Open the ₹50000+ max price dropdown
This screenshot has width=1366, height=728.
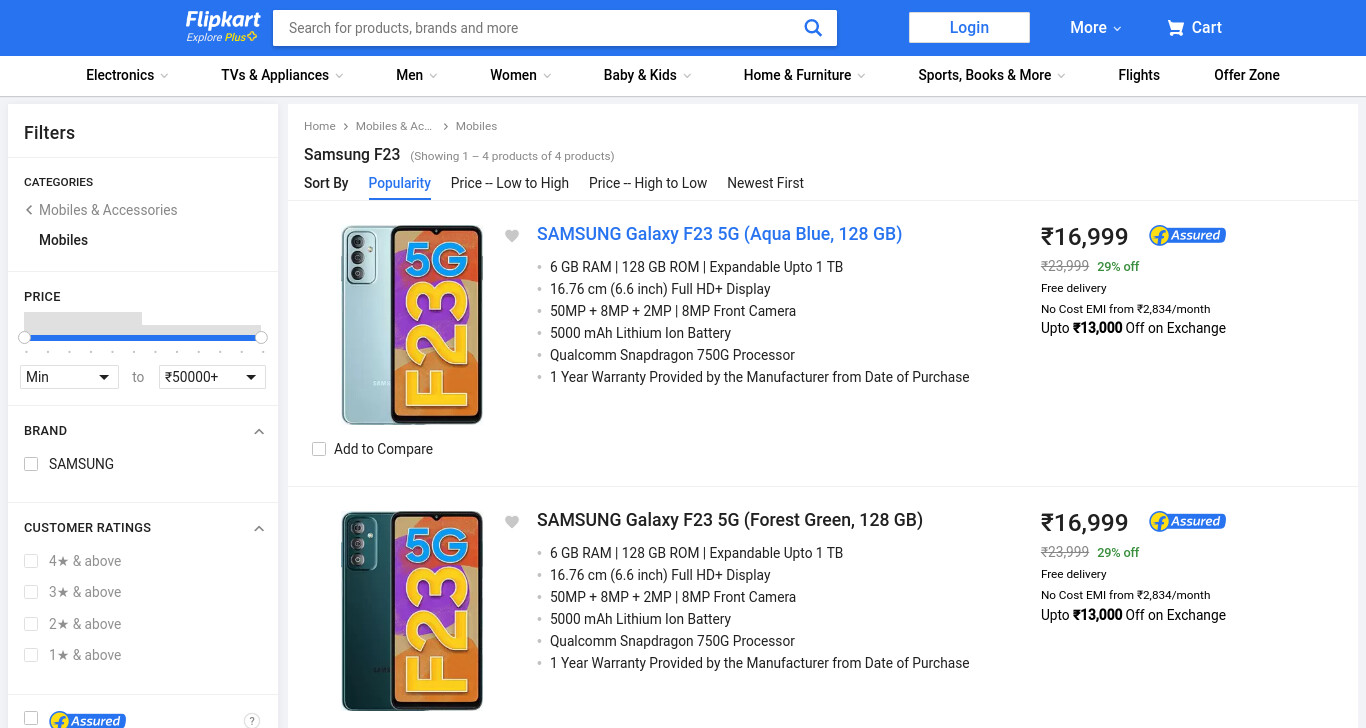(212, 377)
